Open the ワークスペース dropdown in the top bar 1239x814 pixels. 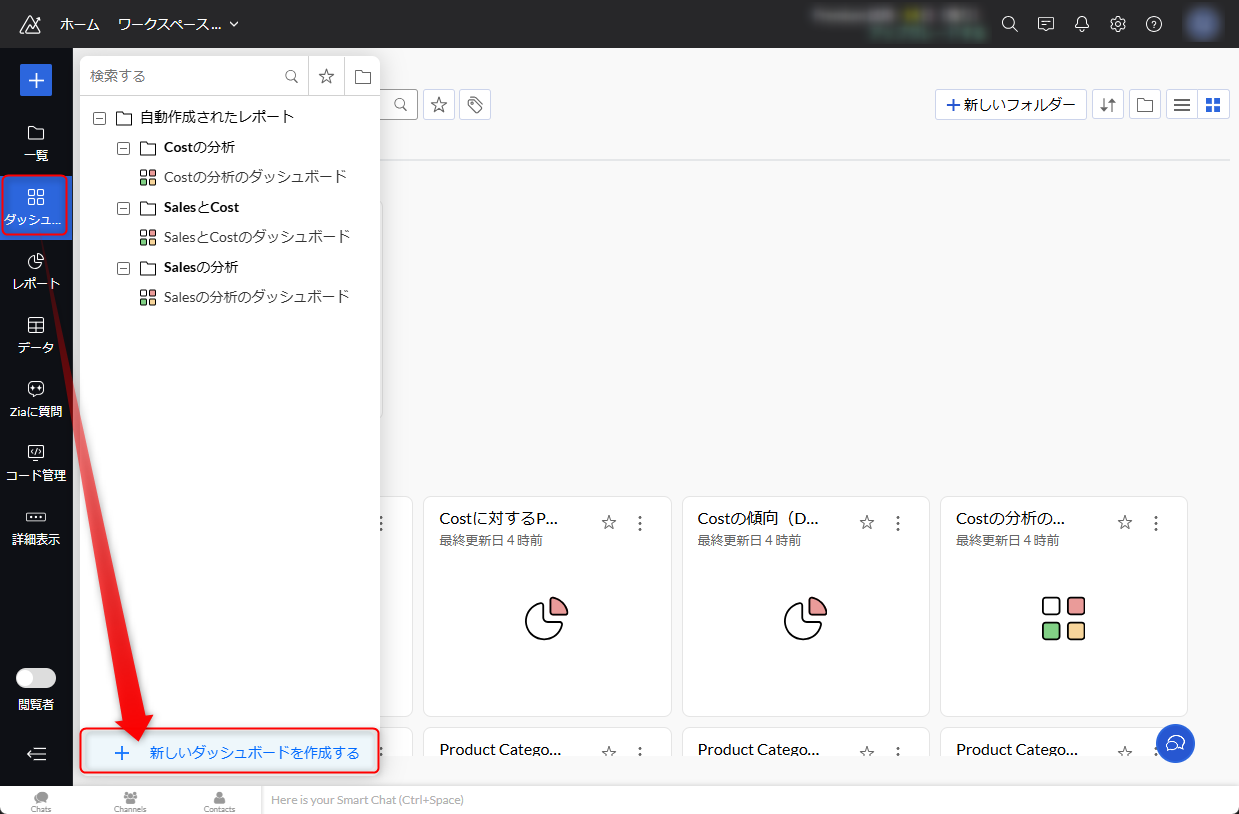(x=178, y=23)
